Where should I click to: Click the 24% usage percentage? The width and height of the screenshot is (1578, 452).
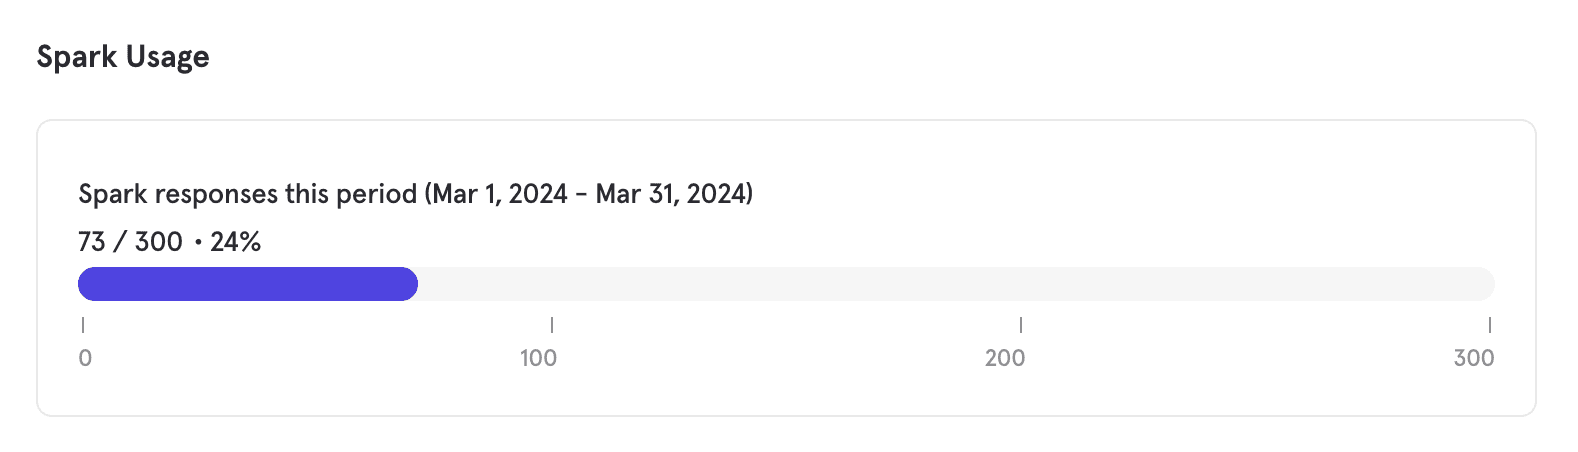(x=236, y=242)
